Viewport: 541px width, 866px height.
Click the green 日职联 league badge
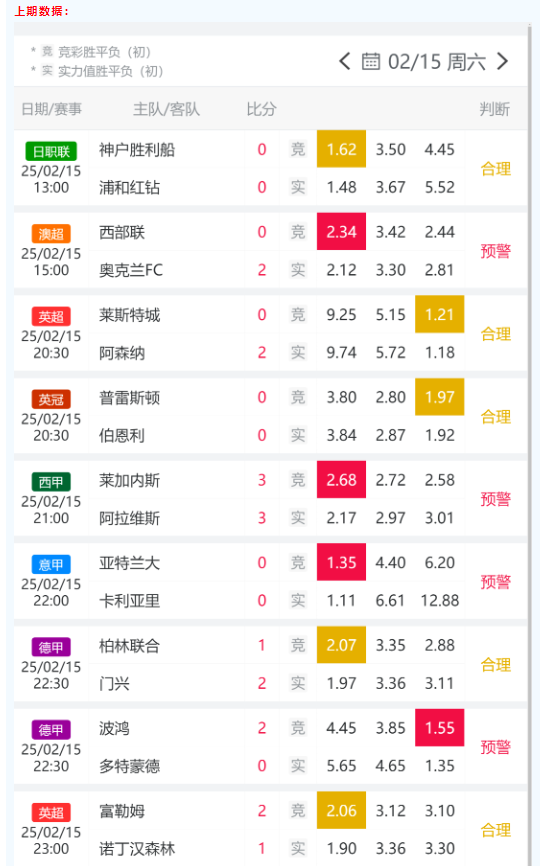click(x=51, y=151)
